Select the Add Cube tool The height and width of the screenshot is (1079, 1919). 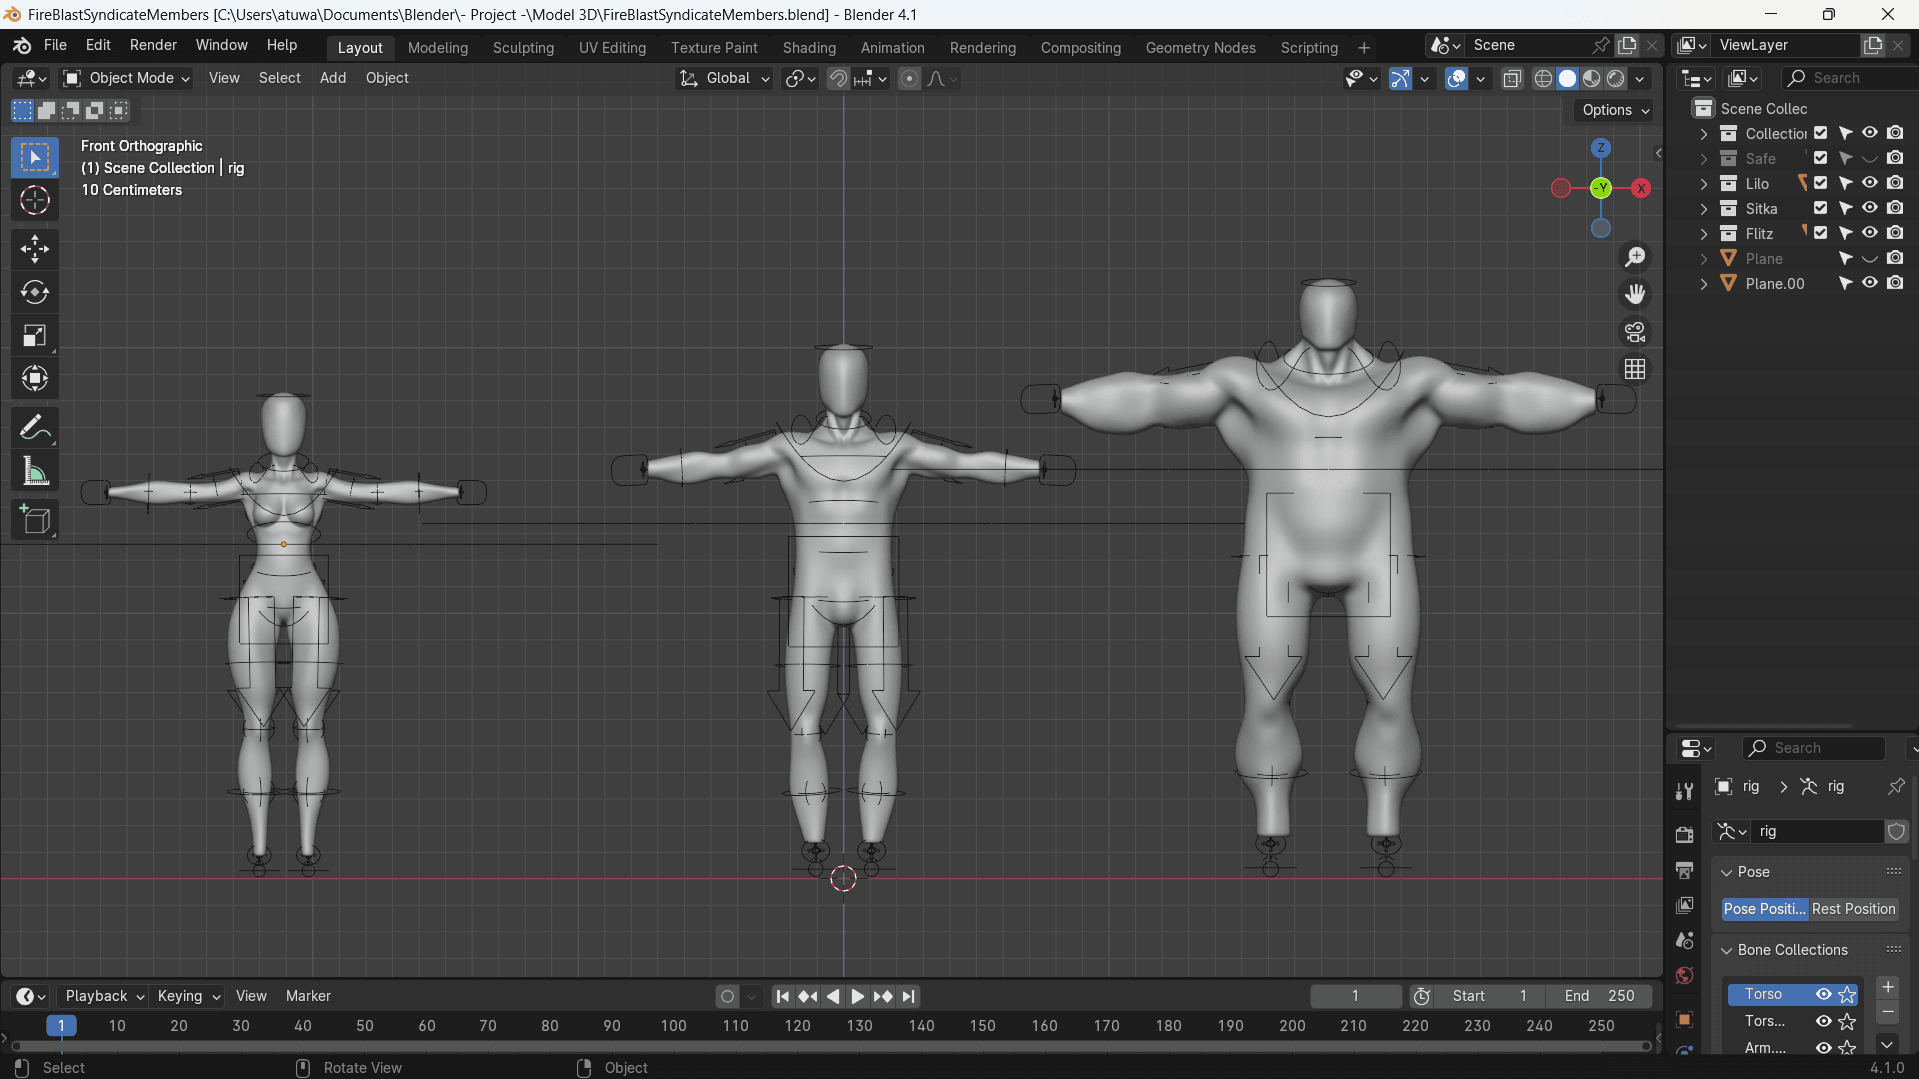click(35, 519)
